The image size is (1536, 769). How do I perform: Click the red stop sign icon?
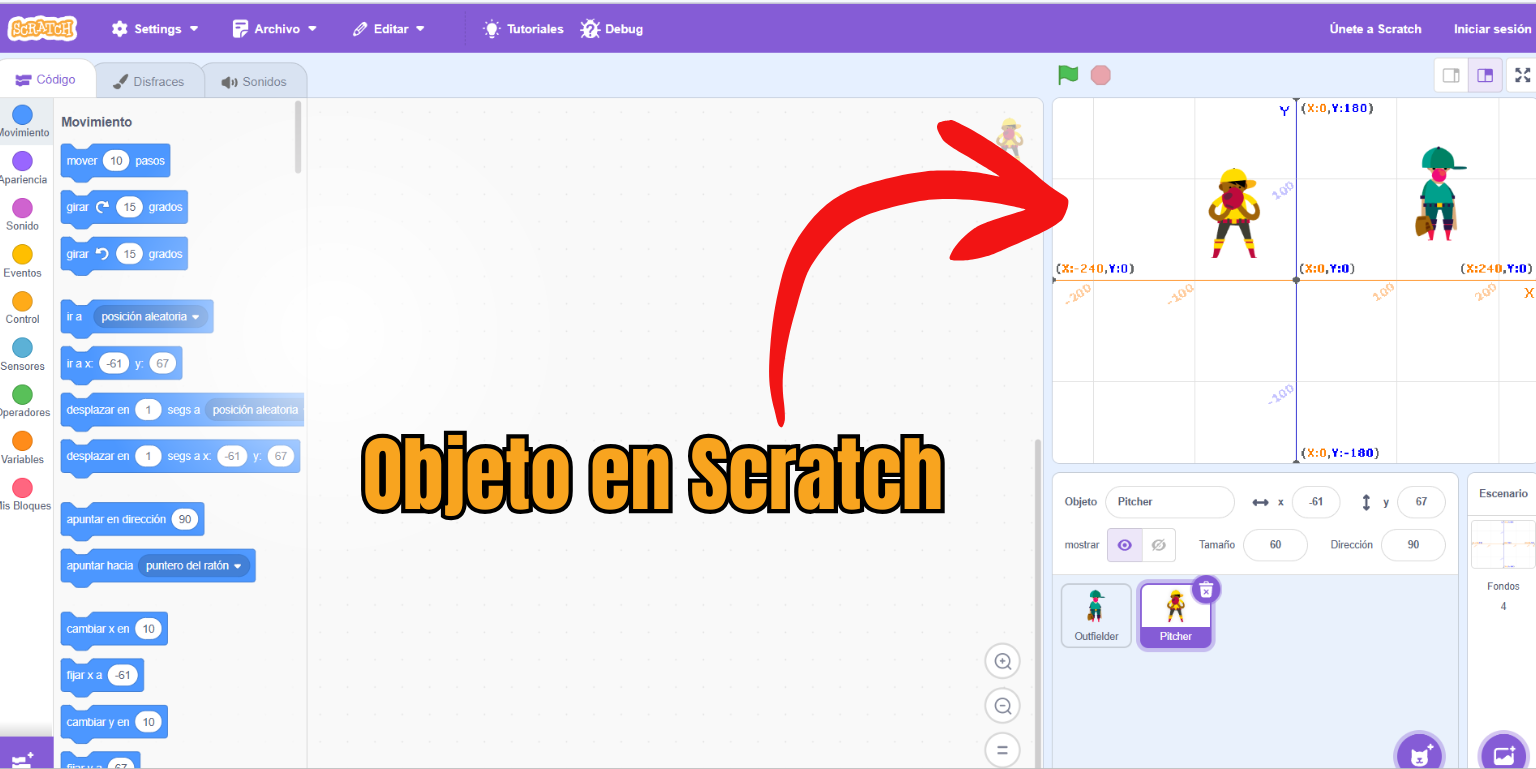click(1100, 74)
